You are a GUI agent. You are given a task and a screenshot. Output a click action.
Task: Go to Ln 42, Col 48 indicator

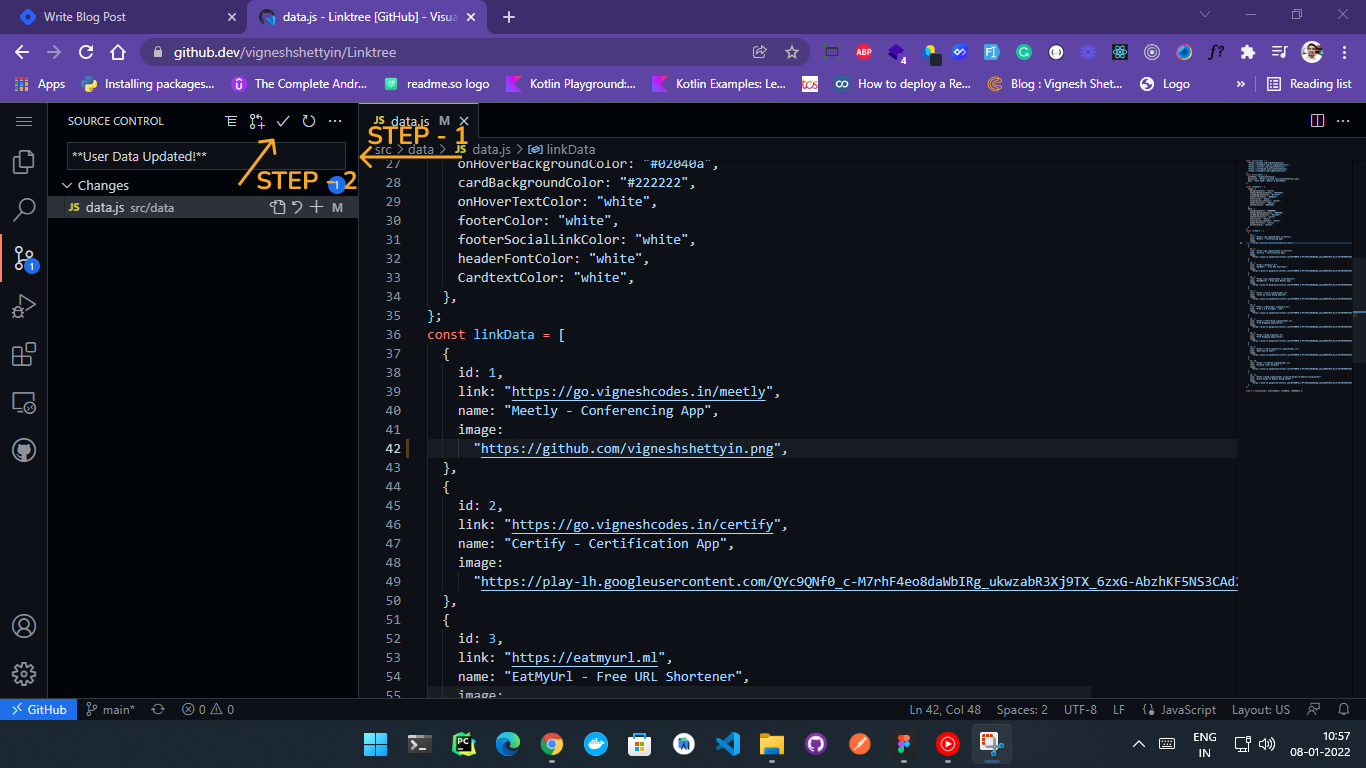945,709
